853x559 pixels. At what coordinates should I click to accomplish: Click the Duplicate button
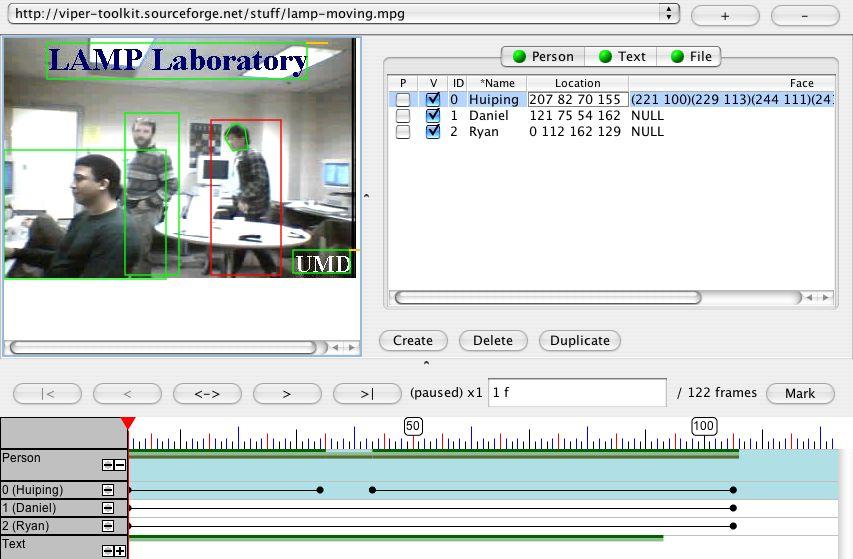pos(580,340)
